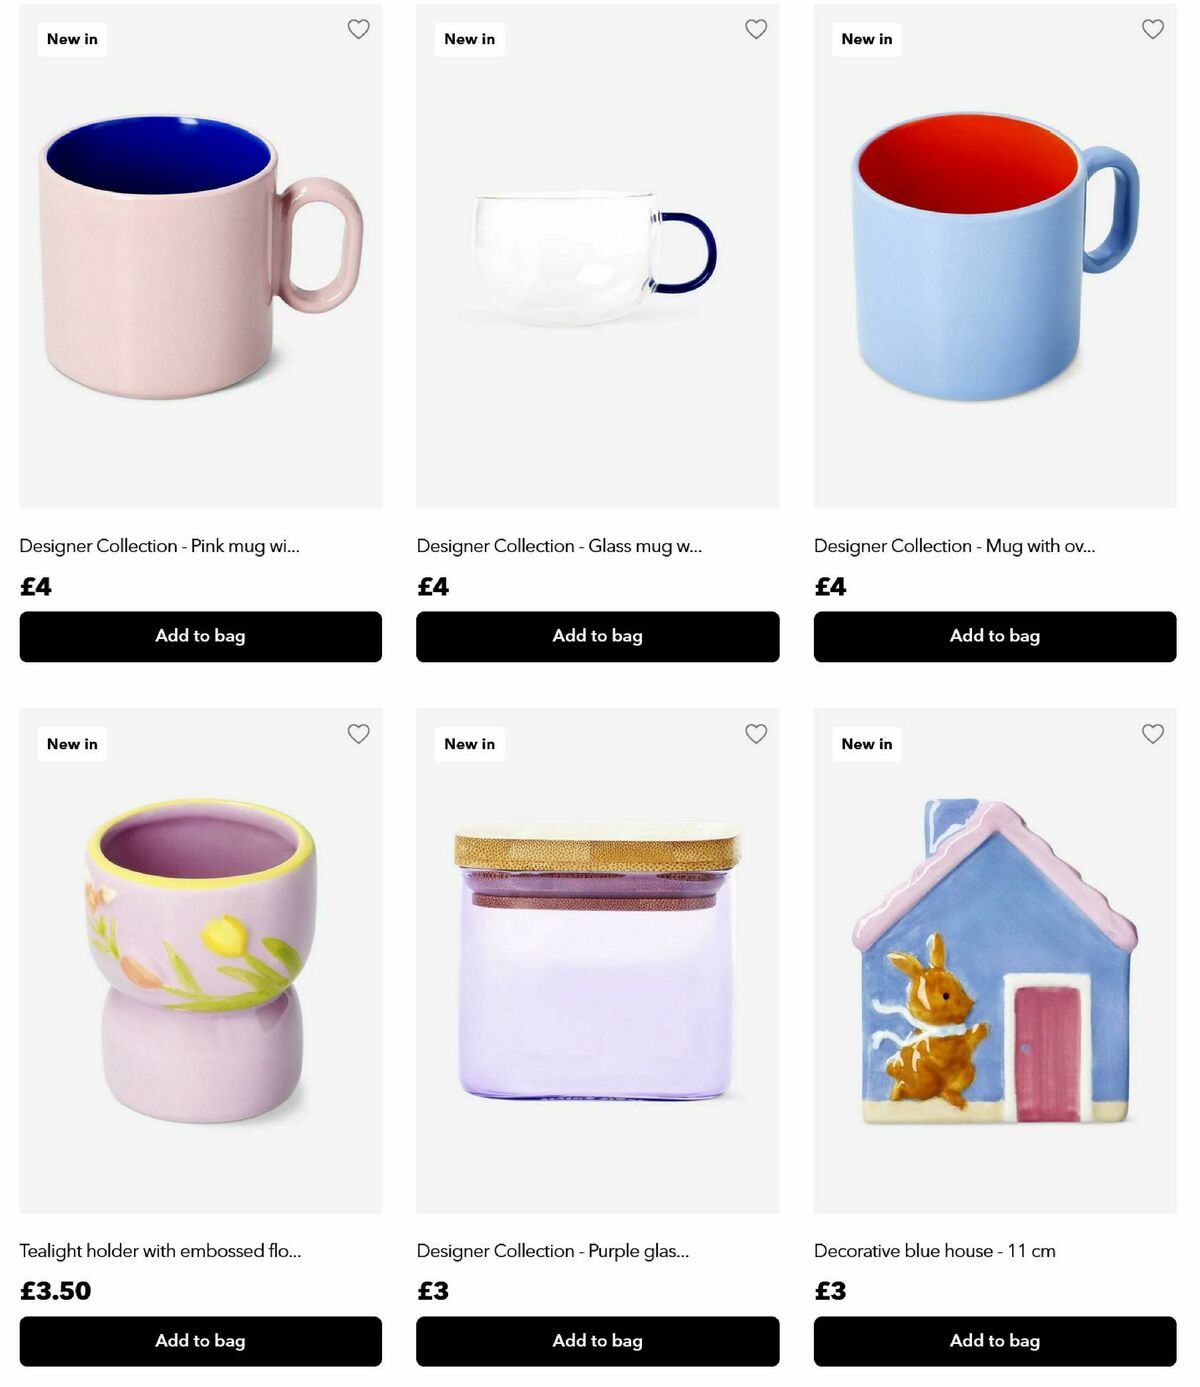Add glass mug to bag
The image size is (1200, 1387).
[x=597, y=636]
